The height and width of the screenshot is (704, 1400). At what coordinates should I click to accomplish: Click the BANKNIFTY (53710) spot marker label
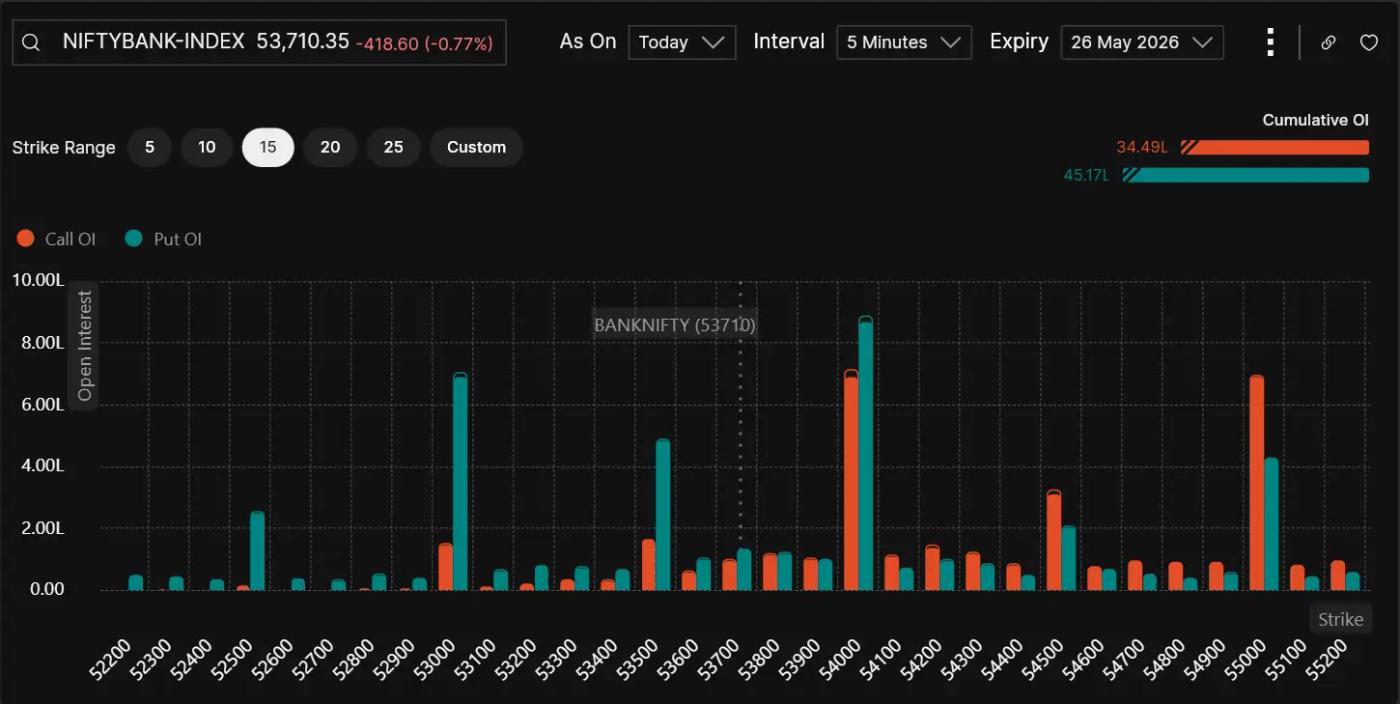tap(675, 325)
